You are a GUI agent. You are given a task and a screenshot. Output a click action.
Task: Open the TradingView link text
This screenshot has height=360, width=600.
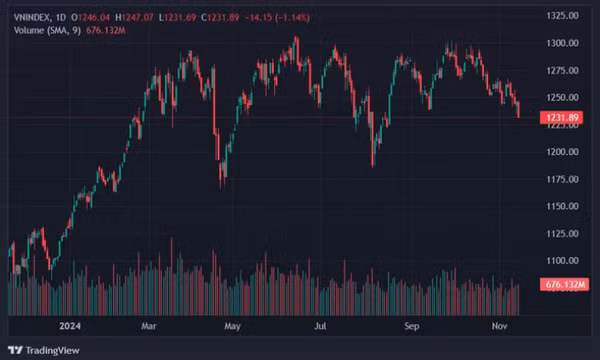(52, 350)
